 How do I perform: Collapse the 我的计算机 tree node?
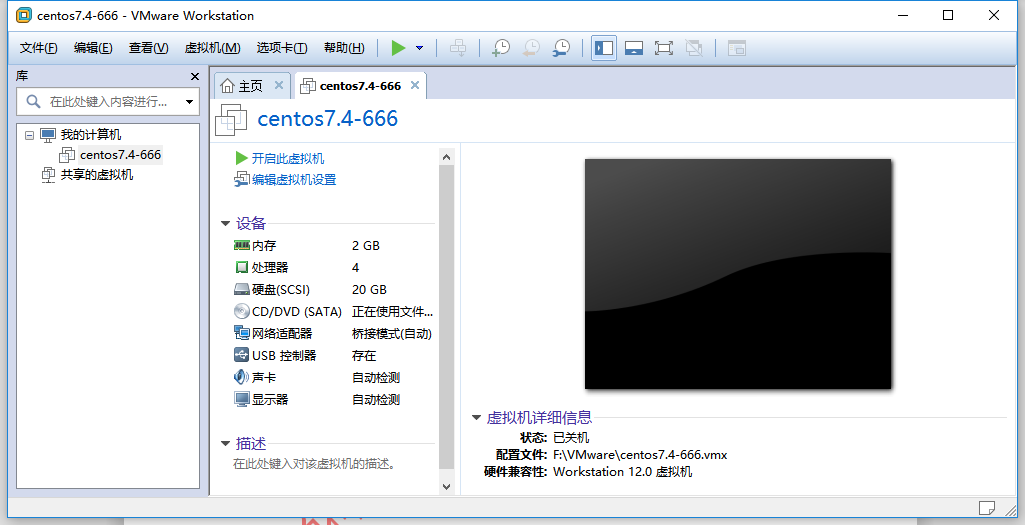[29, 135]
